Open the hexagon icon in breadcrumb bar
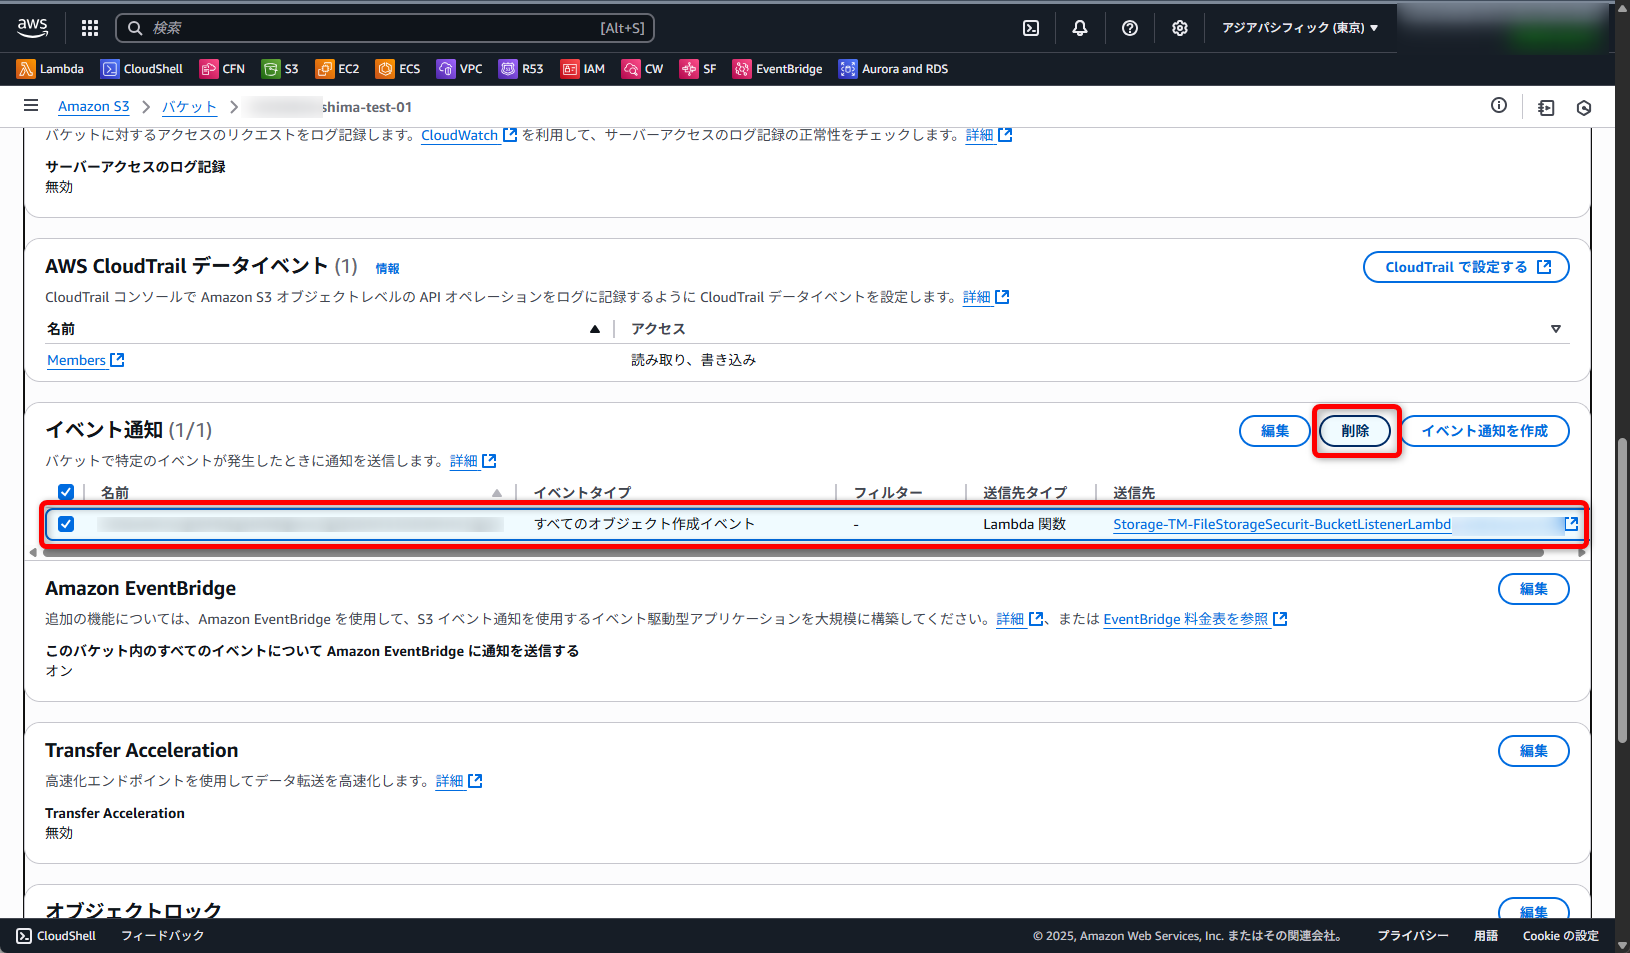The image size is (1630, 953). pyautogui.click(x=1584, y=107)
